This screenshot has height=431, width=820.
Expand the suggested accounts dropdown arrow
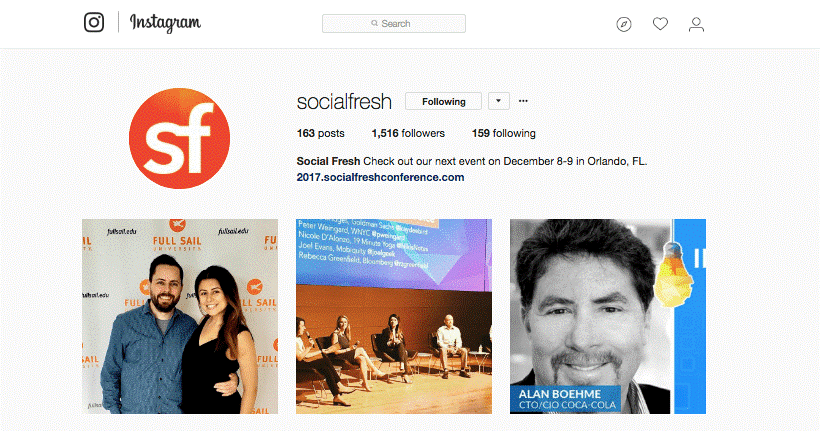[x=499, y=101]
